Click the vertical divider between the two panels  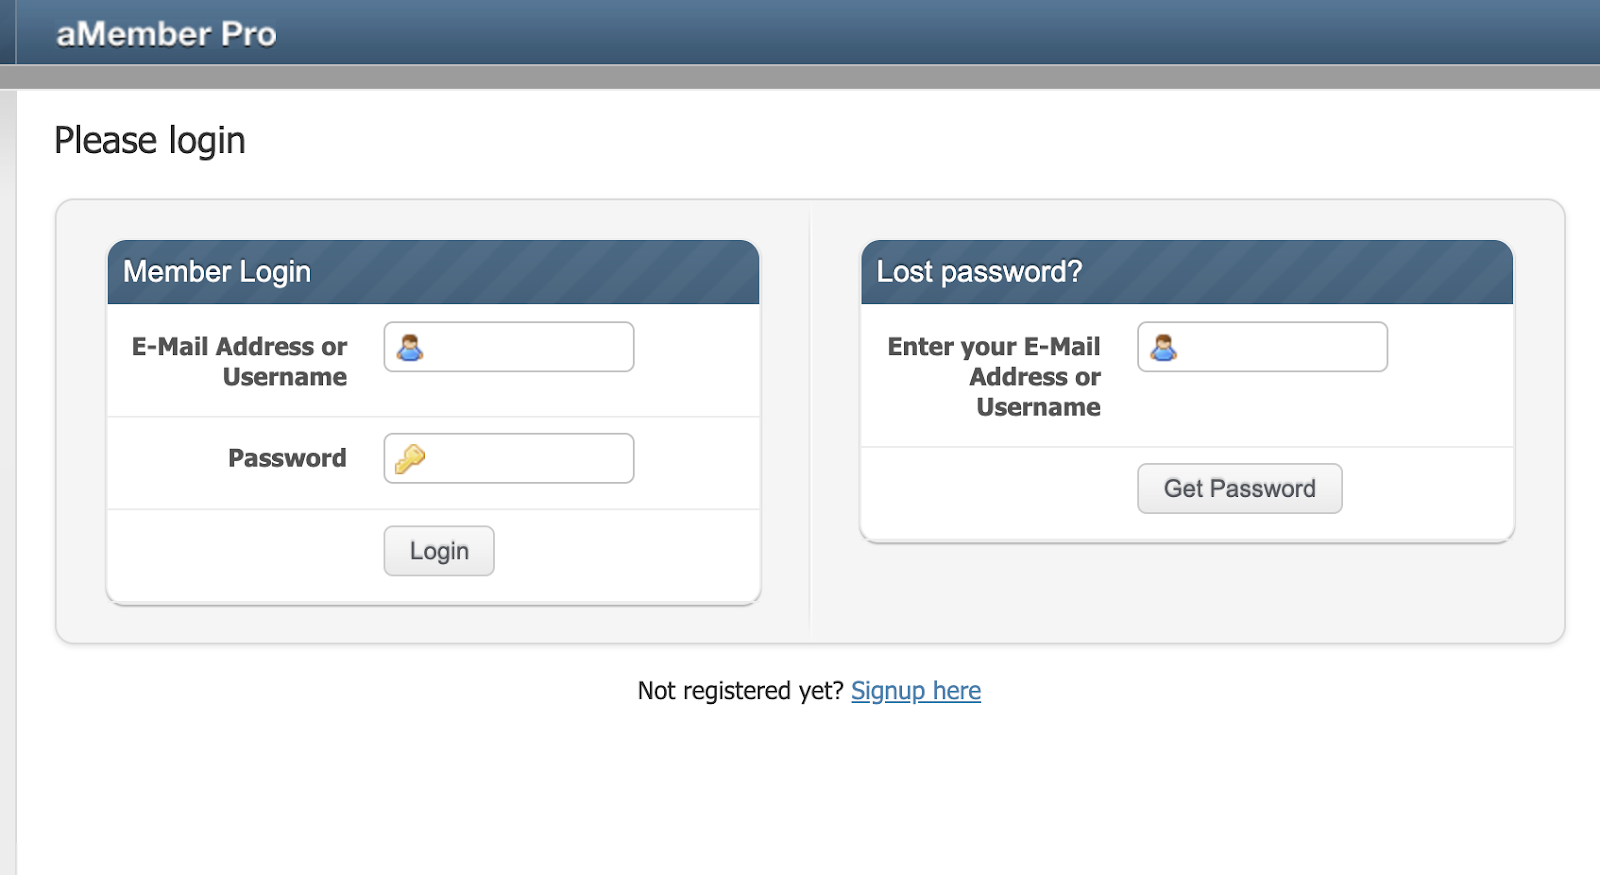point(809,420)
